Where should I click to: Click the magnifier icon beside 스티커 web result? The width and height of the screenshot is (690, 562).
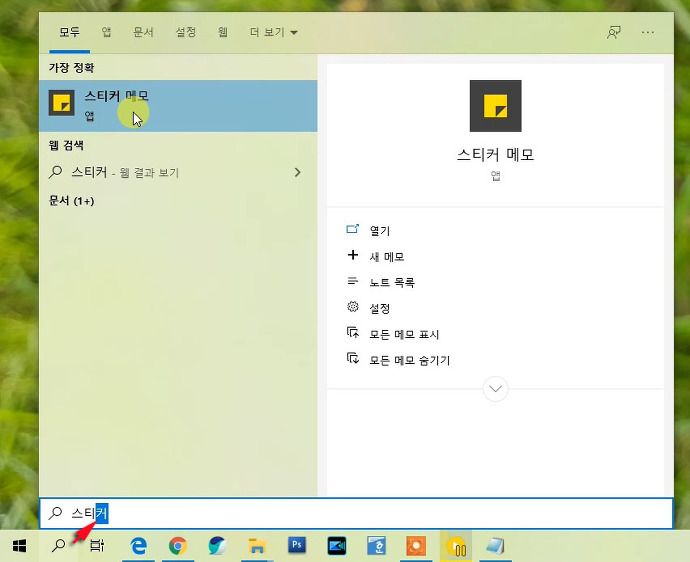click(x=55, y=172)
